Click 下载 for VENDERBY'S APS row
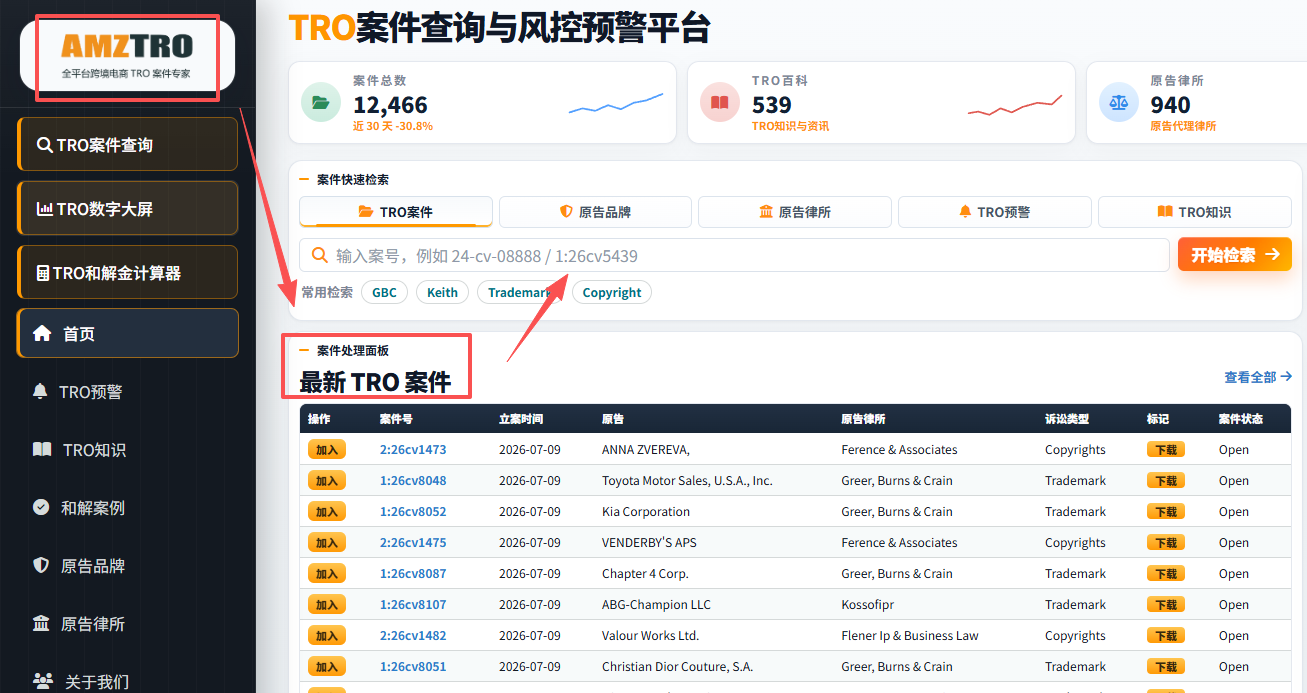 (x=1165, y=542)
